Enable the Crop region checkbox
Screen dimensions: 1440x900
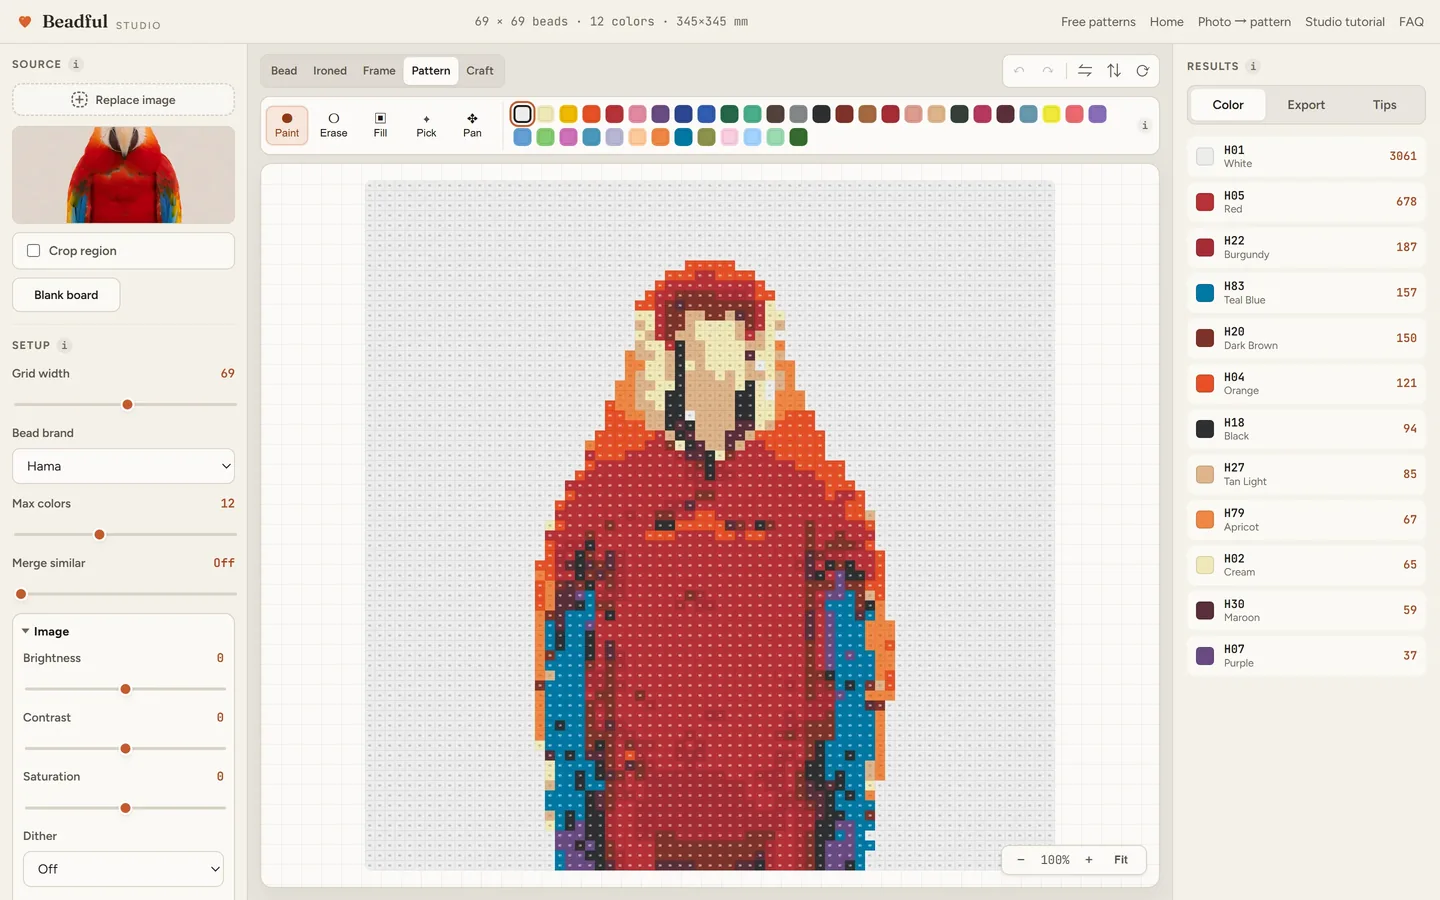[x=34, y=251]
